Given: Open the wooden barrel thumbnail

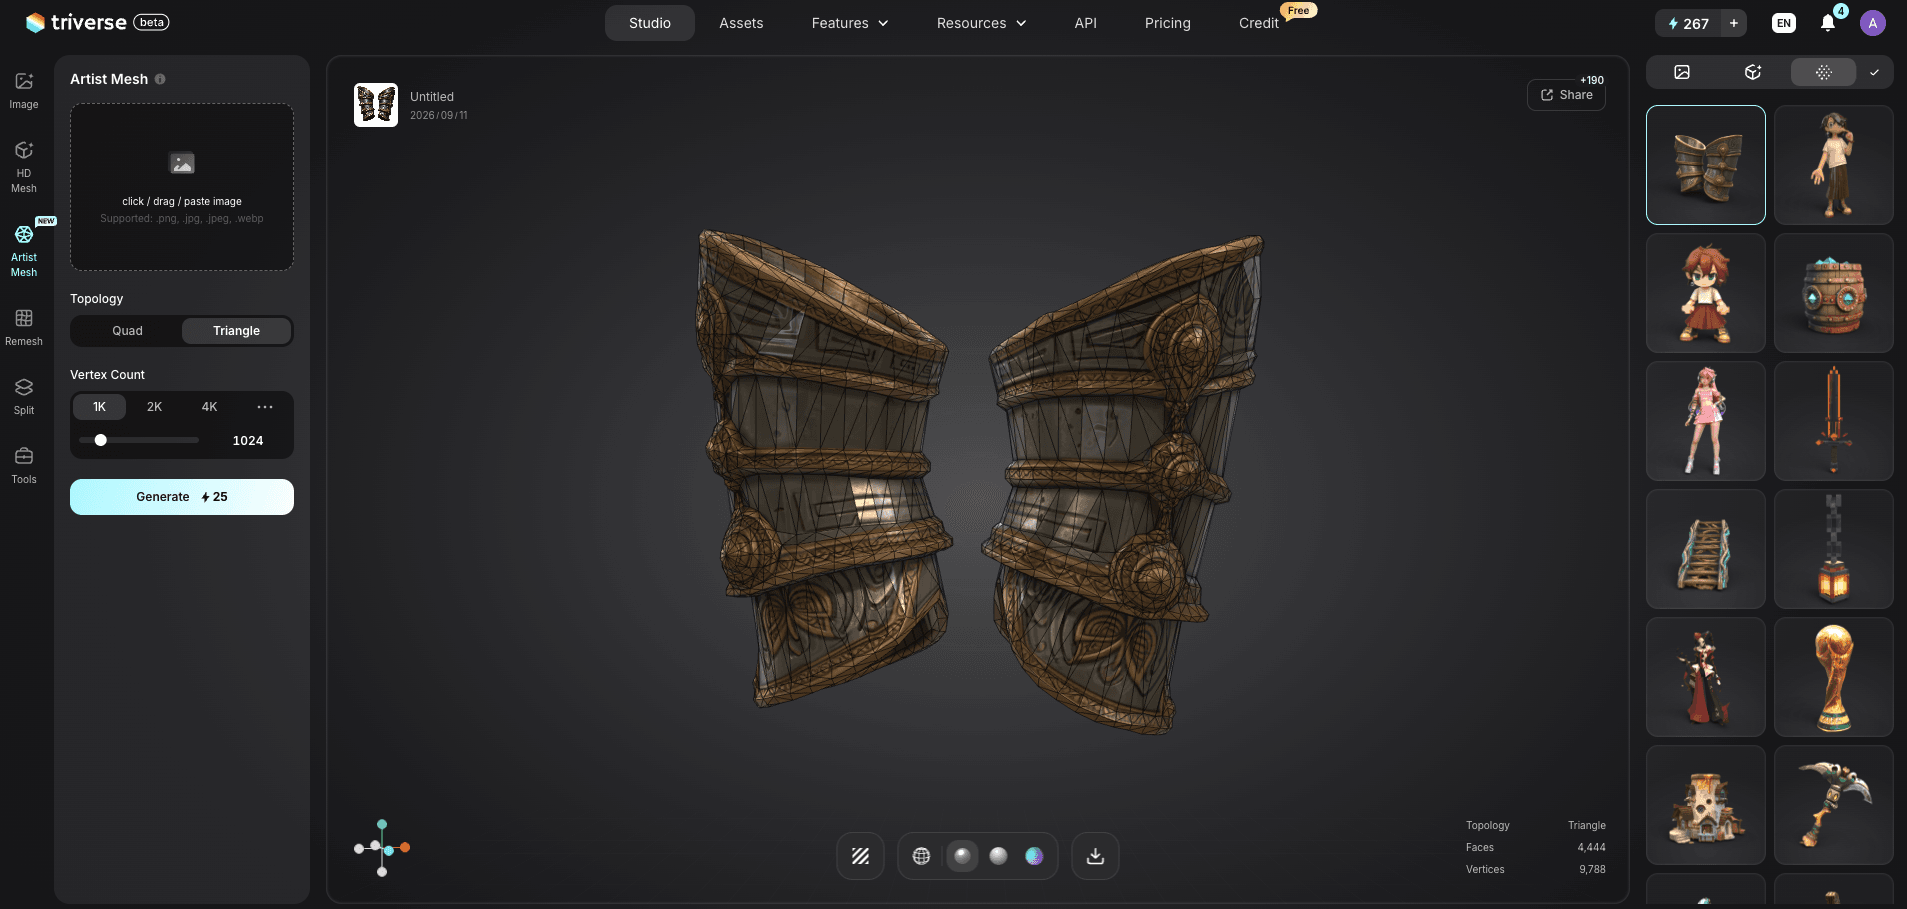Looking at the screenshot, I should (1834, 293).
